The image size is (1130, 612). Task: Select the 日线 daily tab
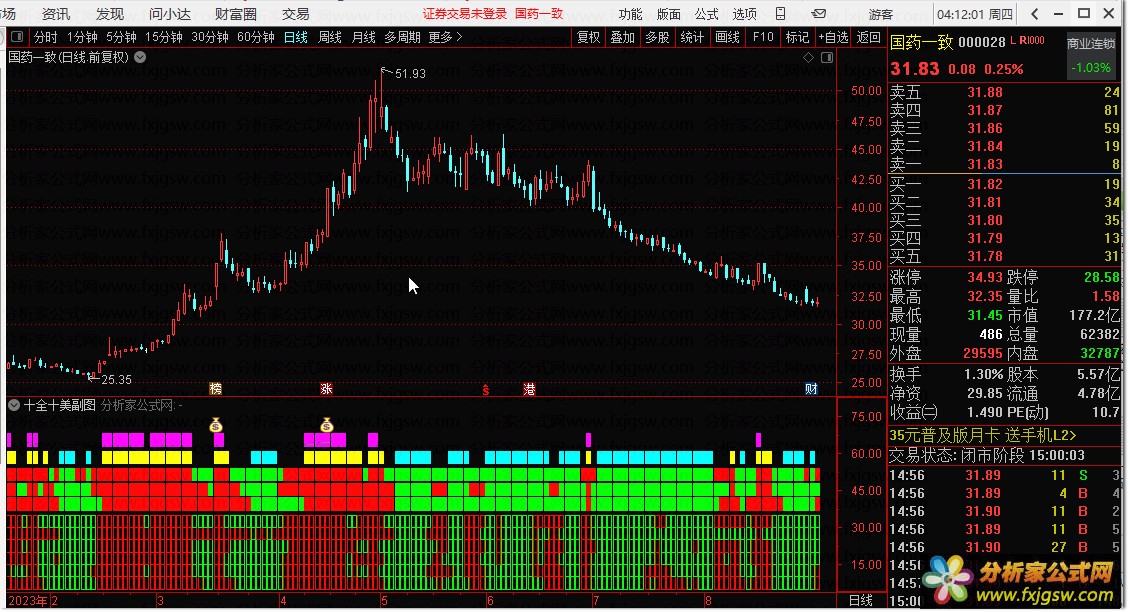tap(295, 37)
